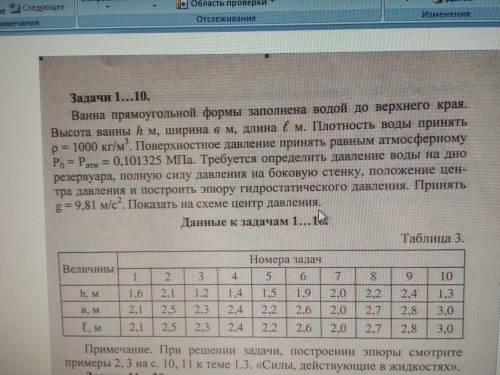500x375 pixels.
Task: Click the Следующее comment button
Action: pyautogui.click(x=36, y=7)
